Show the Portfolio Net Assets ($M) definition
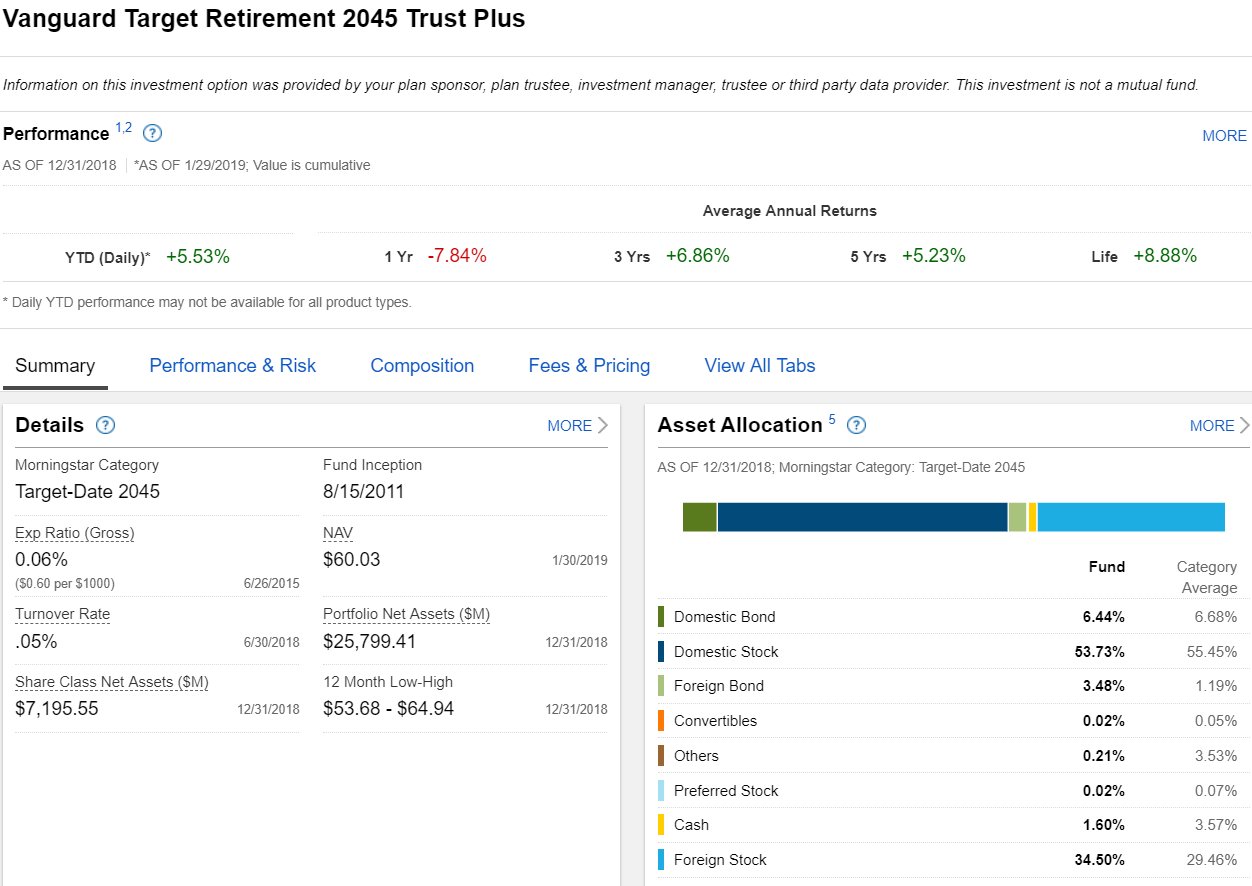1252x886 pixels. tap(407, 614)
